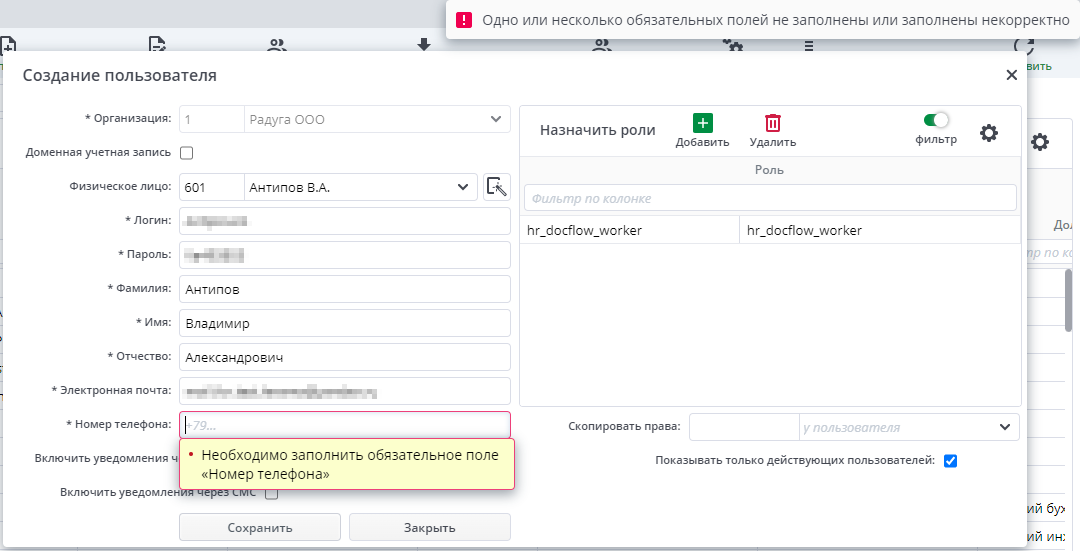
Task: Open the person lookup icon beside Антипов В.А.
Action: tap(496, 187)
